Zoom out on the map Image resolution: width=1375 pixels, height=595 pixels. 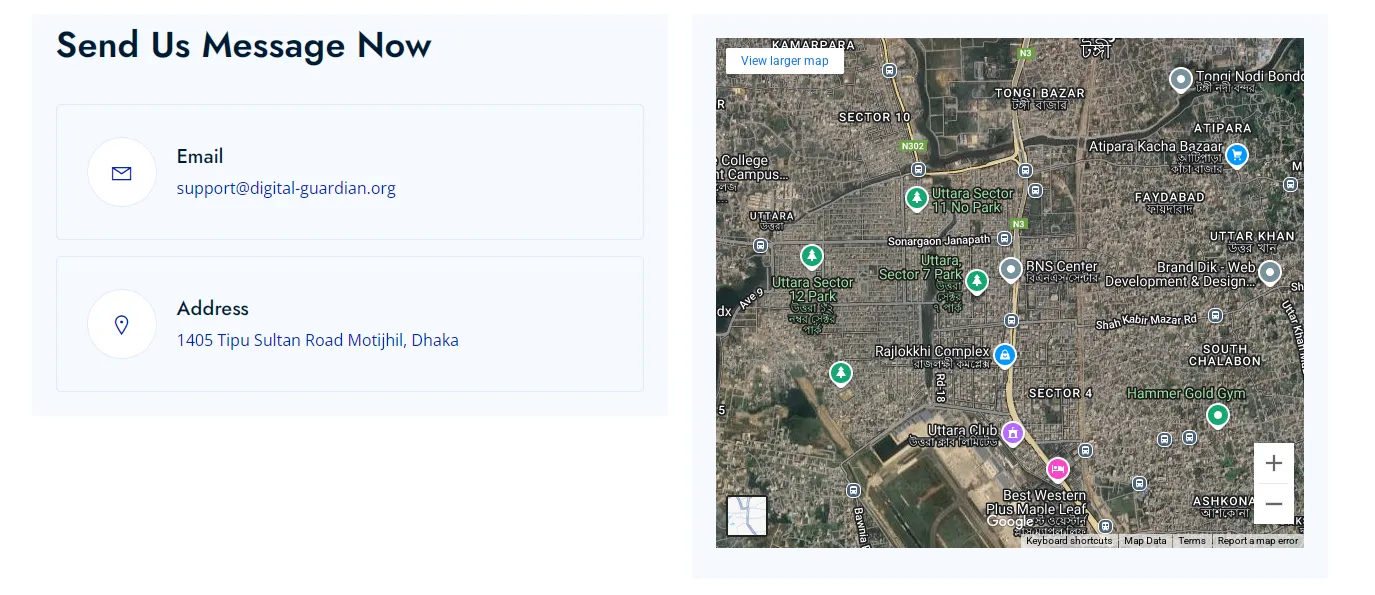(x=1274, y=504)
